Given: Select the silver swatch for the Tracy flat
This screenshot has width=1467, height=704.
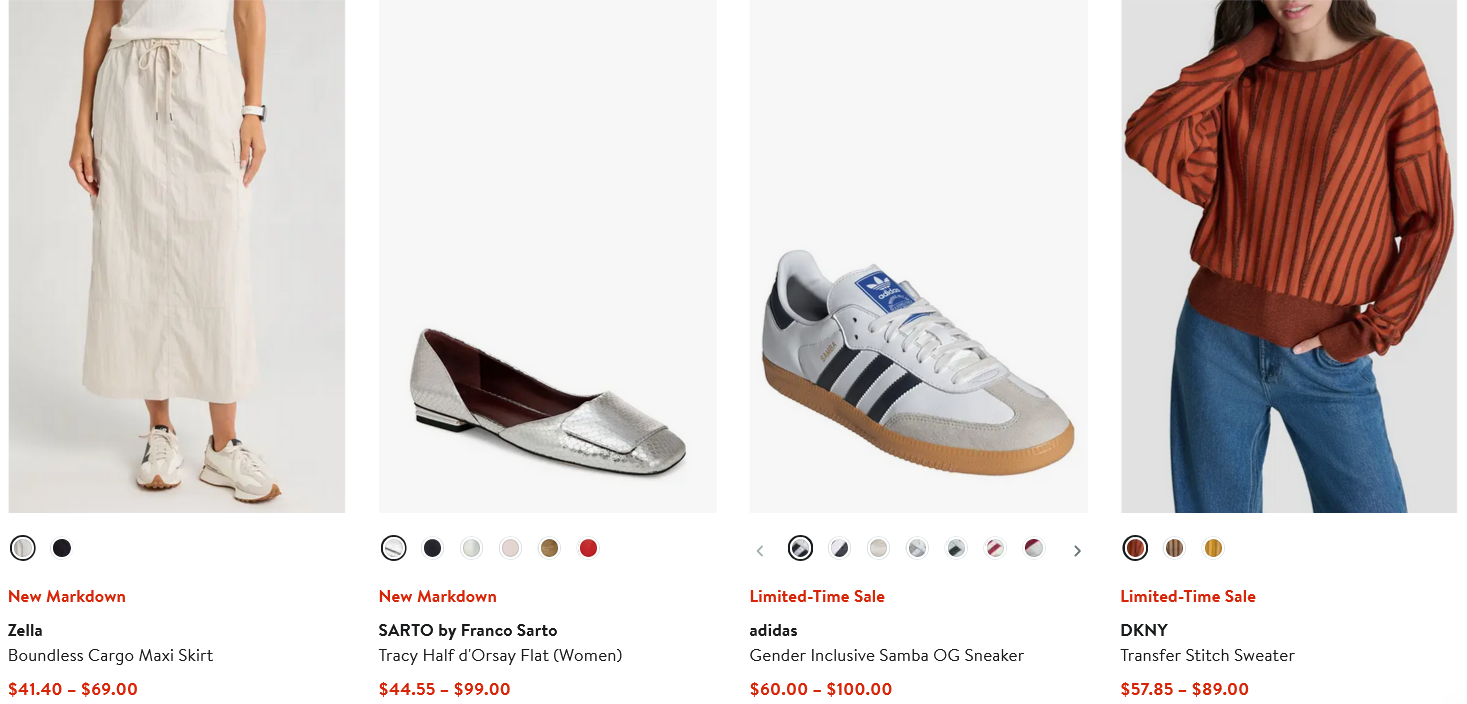Looking at the screenshot, I should pos(393,548).
